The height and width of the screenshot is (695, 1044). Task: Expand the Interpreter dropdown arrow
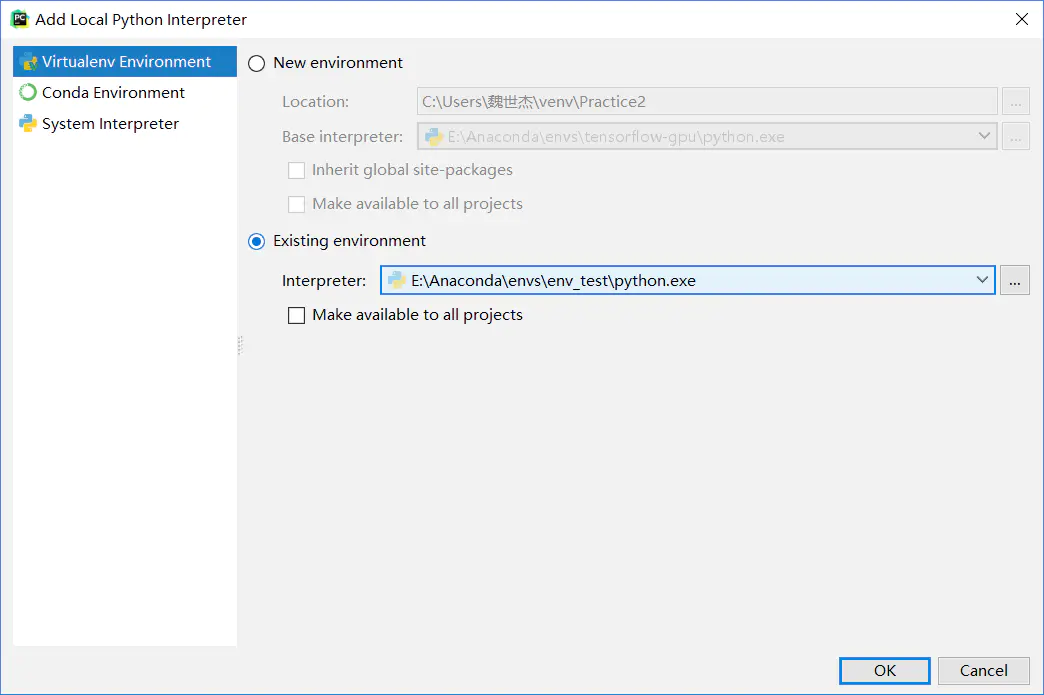click(982, 280)
